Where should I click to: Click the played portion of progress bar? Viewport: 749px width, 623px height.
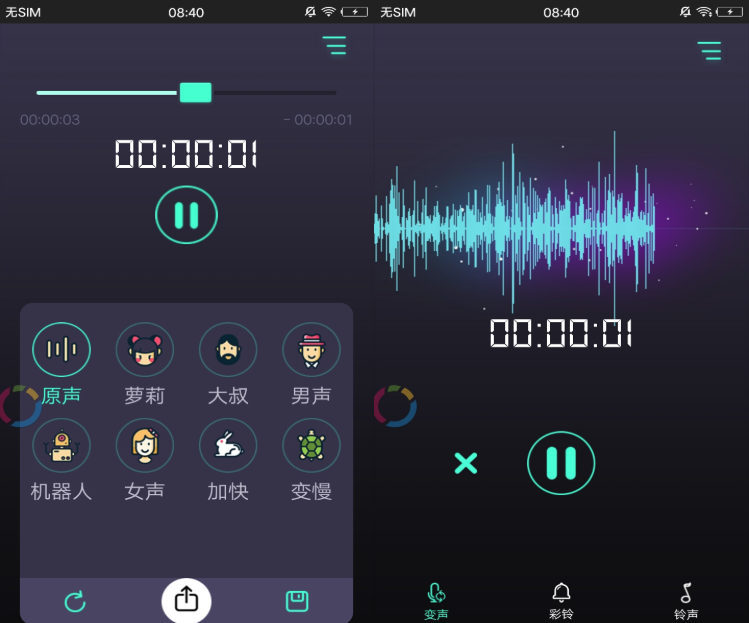tap(108, 93)
